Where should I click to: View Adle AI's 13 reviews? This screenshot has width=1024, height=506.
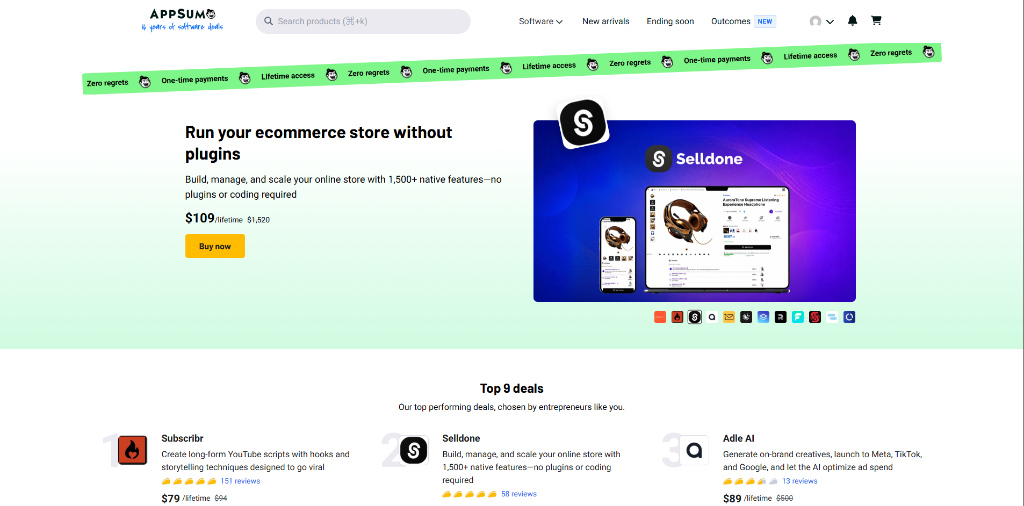[x=799, y=481]
